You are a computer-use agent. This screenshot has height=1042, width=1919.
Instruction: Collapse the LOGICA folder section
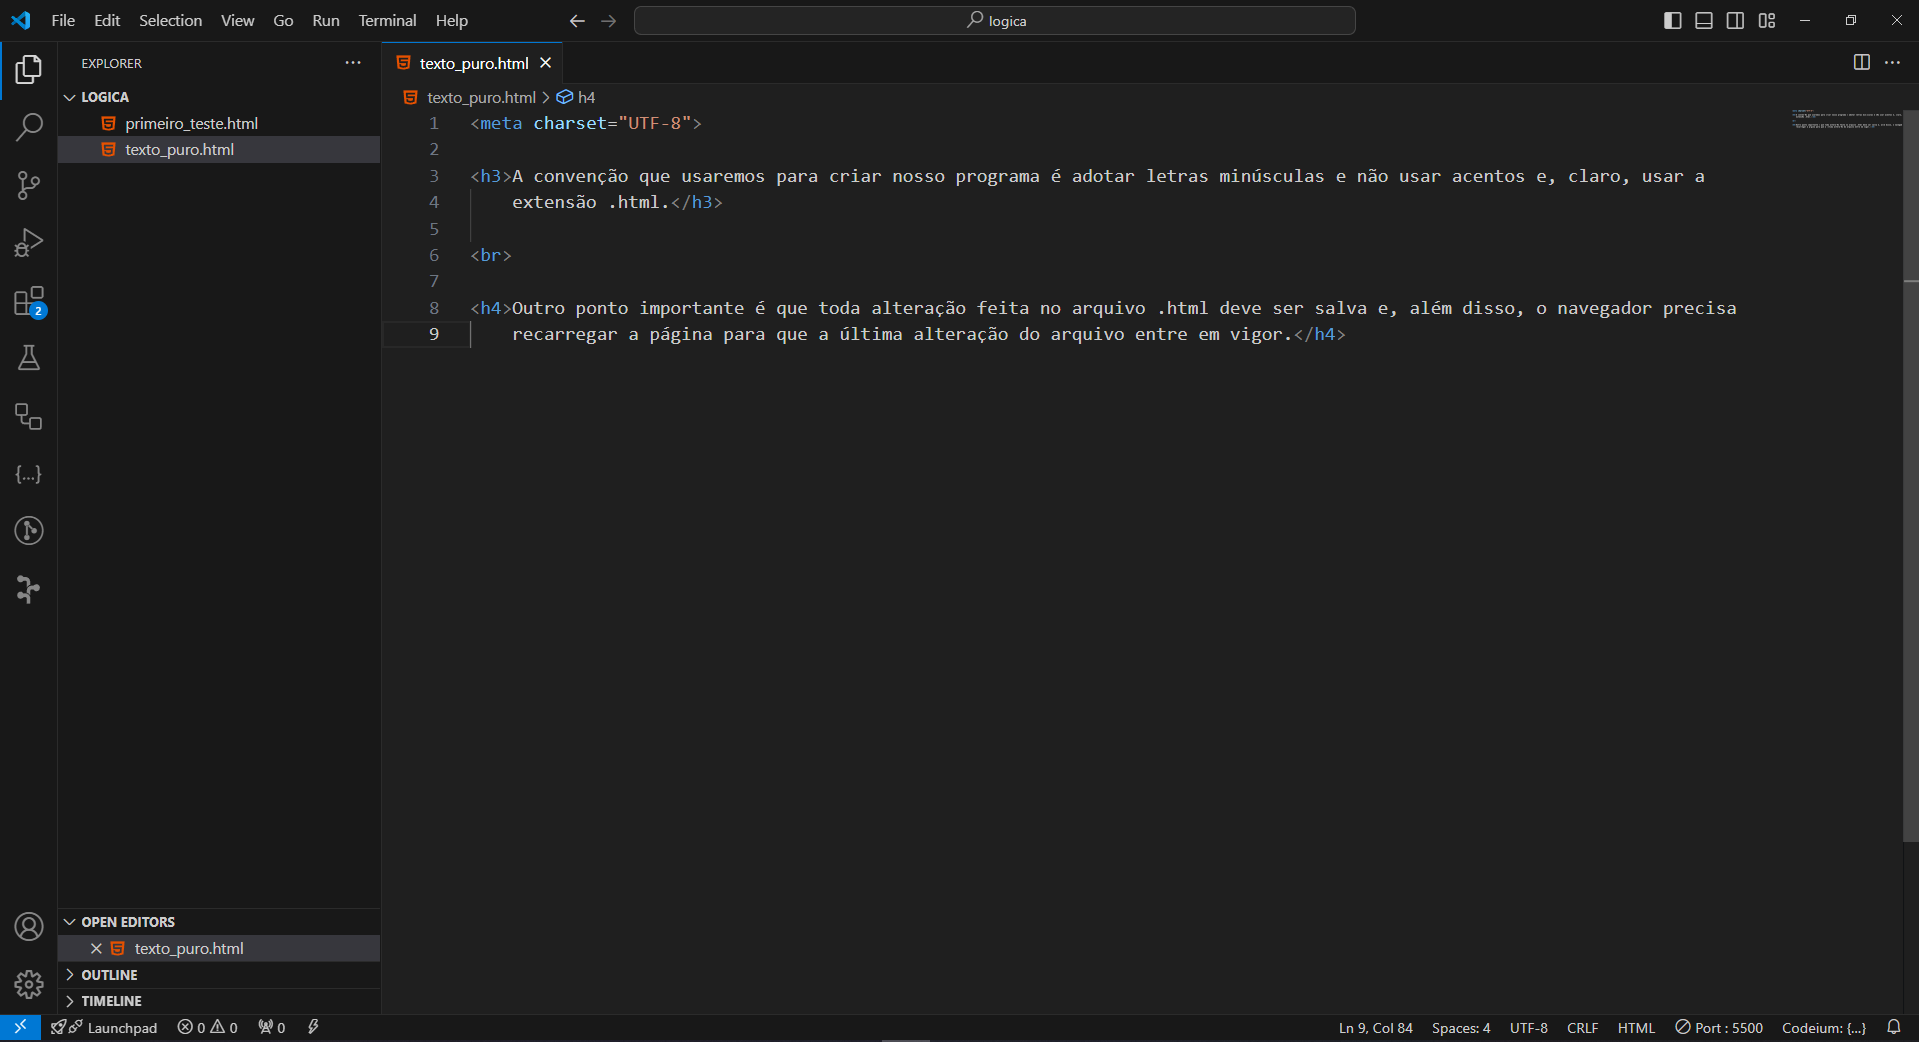tap(219, 97)
